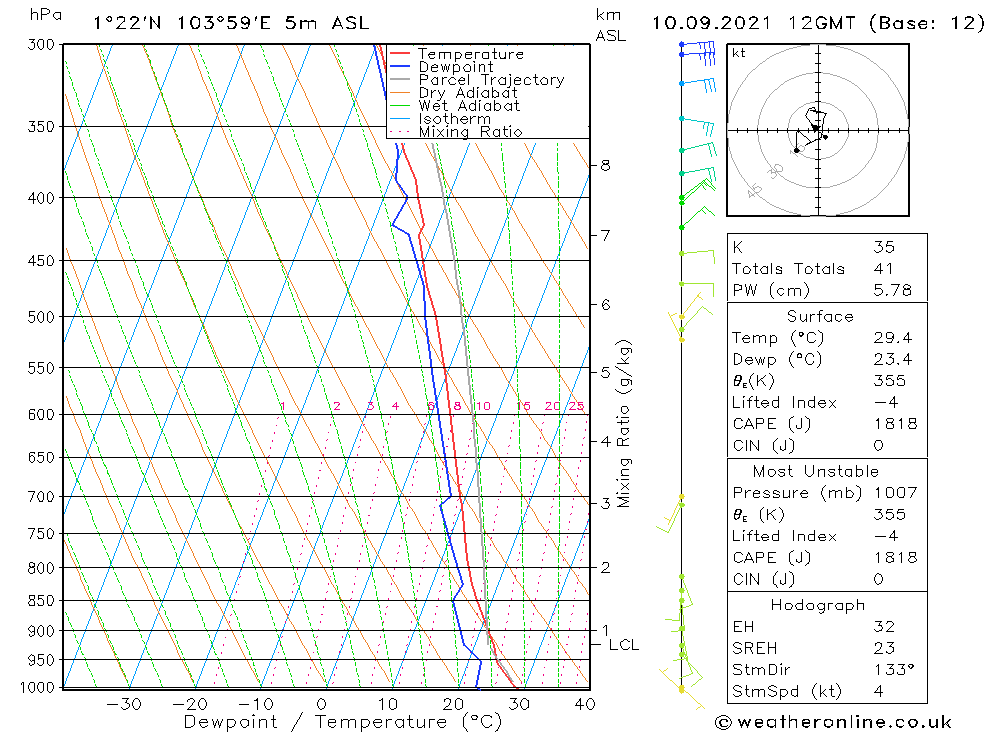Click the Surface section heading
Image resolution: width=1000 pixels, height=733 pixels.
(820, 316)
